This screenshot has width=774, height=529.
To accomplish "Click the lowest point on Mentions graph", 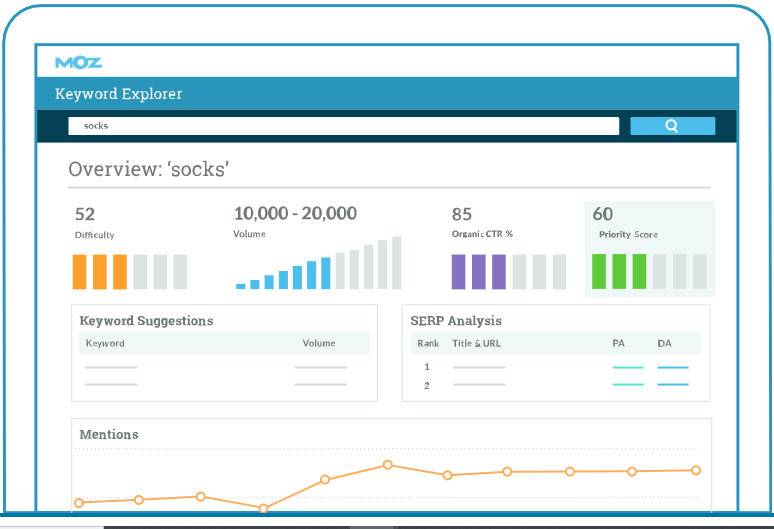I will click(264, 508).
